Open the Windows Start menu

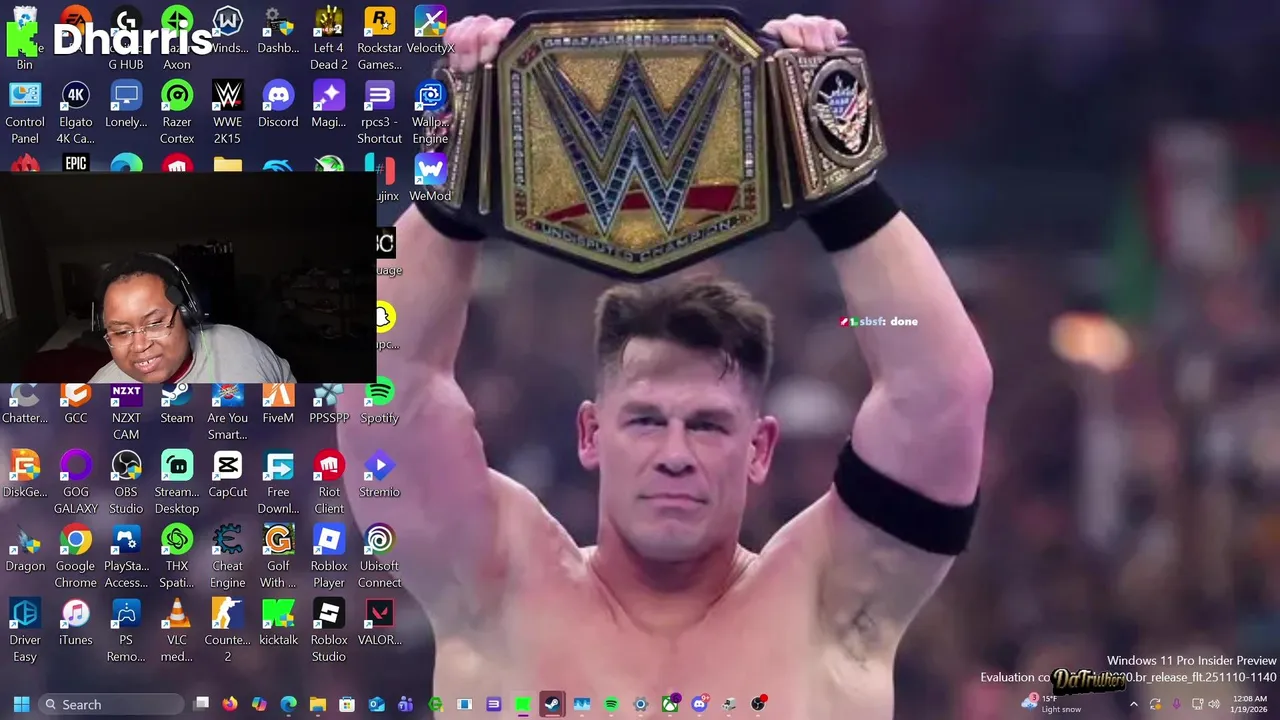click(21, 704)
